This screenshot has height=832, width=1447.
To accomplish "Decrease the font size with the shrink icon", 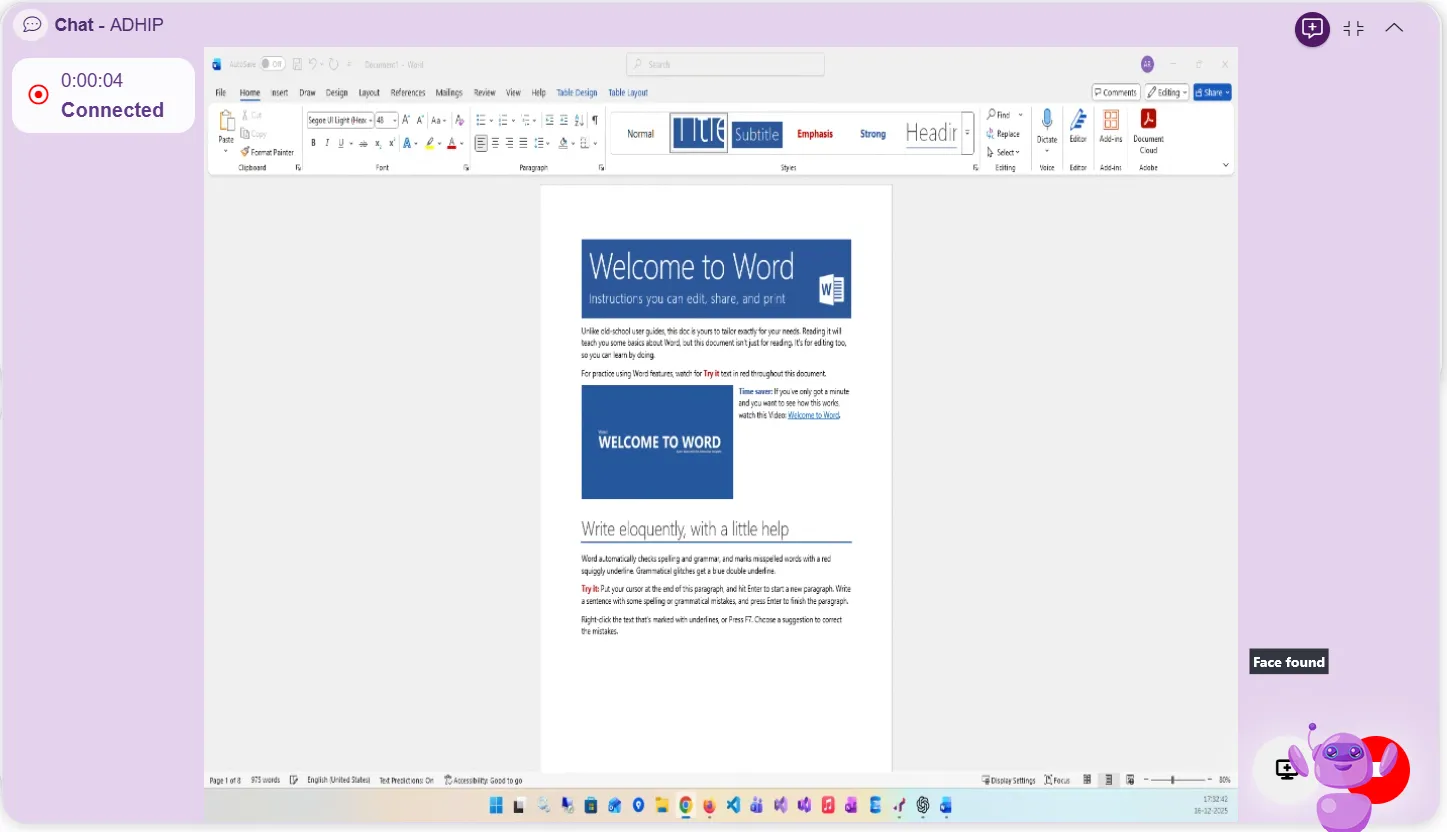I will (x=420, y=120).
